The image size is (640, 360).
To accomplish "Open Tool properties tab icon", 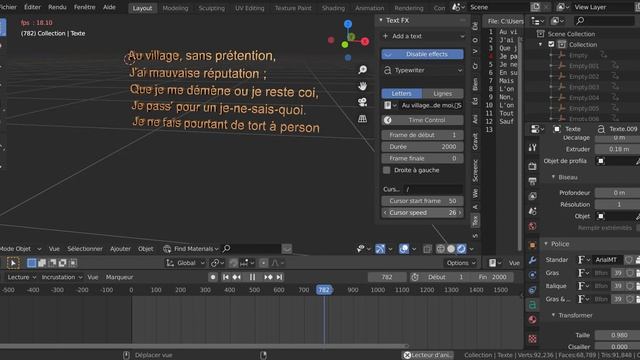I will click(532, 148).
